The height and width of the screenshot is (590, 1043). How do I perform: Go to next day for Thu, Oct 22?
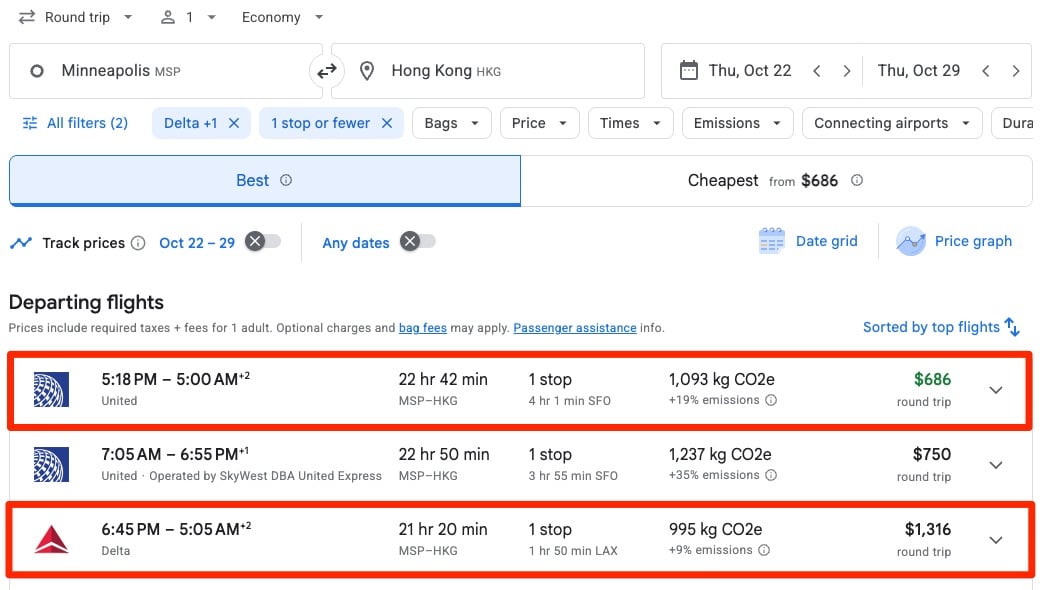[x=846, y=71]
